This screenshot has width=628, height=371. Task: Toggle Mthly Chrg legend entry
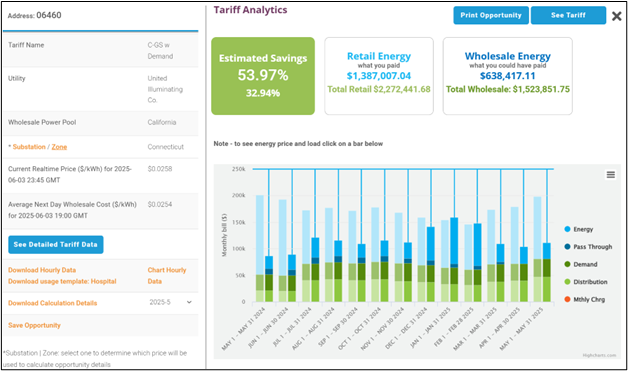click(584, 300)
